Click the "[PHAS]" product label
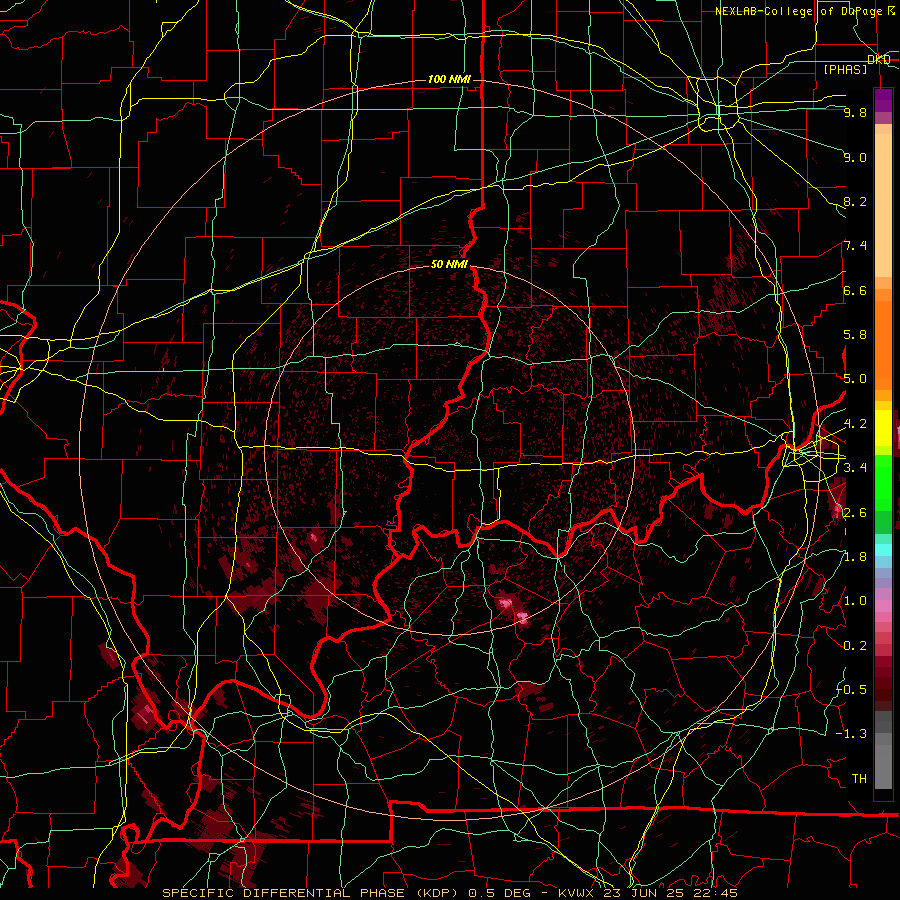This screenshot has height=900, width=900. (x=845, y=69)
